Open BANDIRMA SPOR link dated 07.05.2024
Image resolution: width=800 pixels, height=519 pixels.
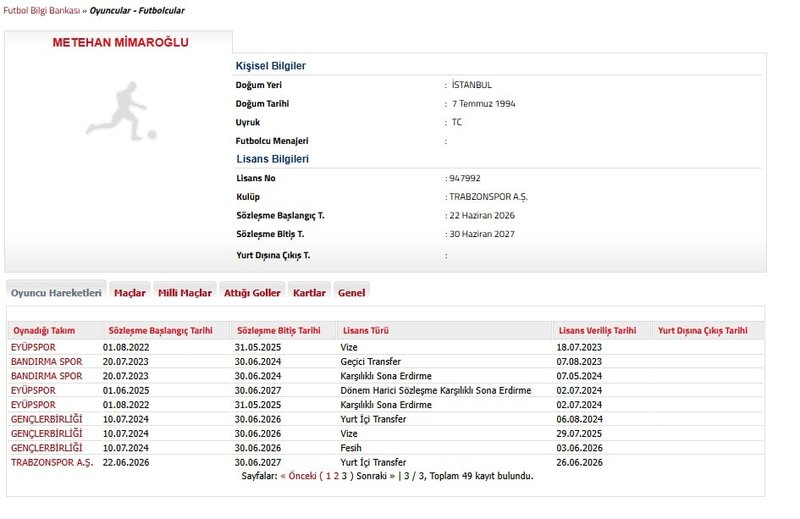46,376
